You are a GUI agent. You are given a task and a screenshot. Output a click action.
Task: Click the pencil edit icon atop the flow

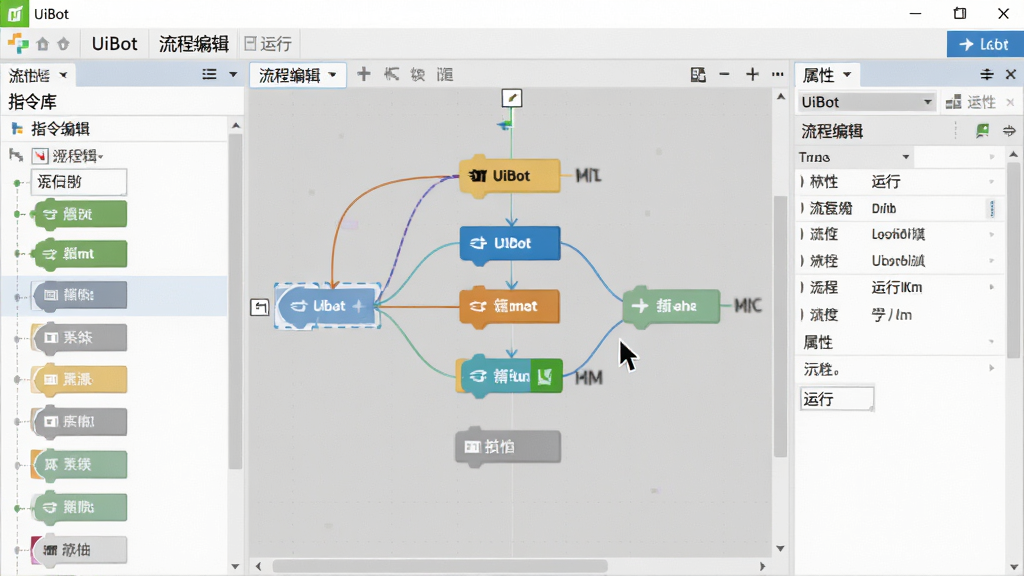click(x=511, y=98)
